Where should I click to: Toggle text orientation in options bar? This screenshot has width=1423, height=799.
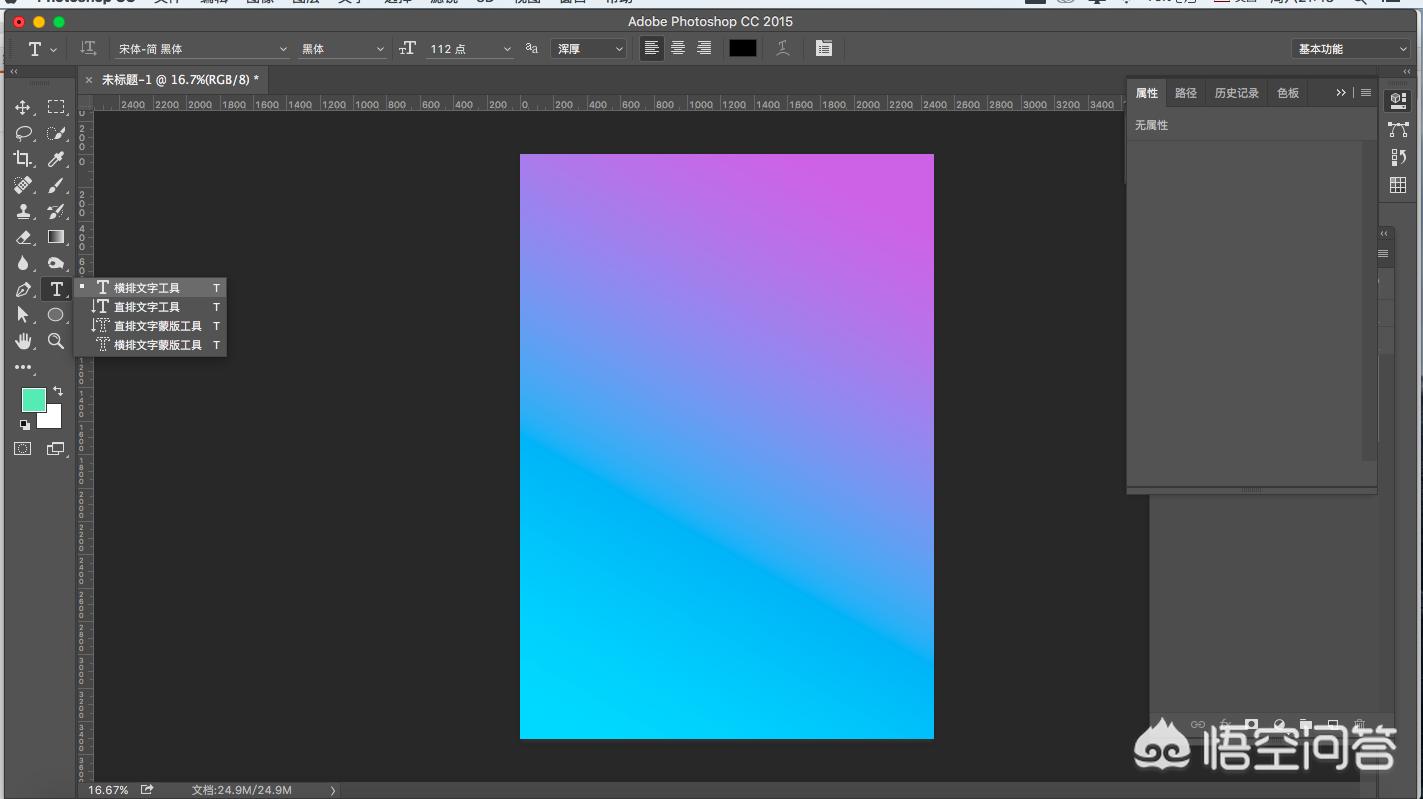88,48
